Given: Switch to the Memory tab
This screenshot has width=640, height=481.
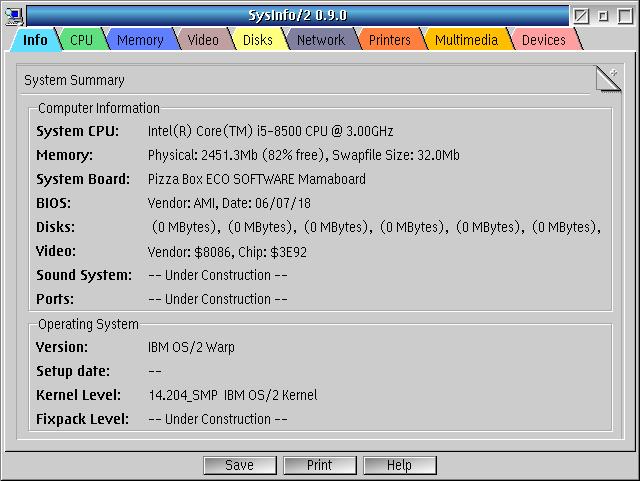Looking at the screenshot, I should coord(140,40).
